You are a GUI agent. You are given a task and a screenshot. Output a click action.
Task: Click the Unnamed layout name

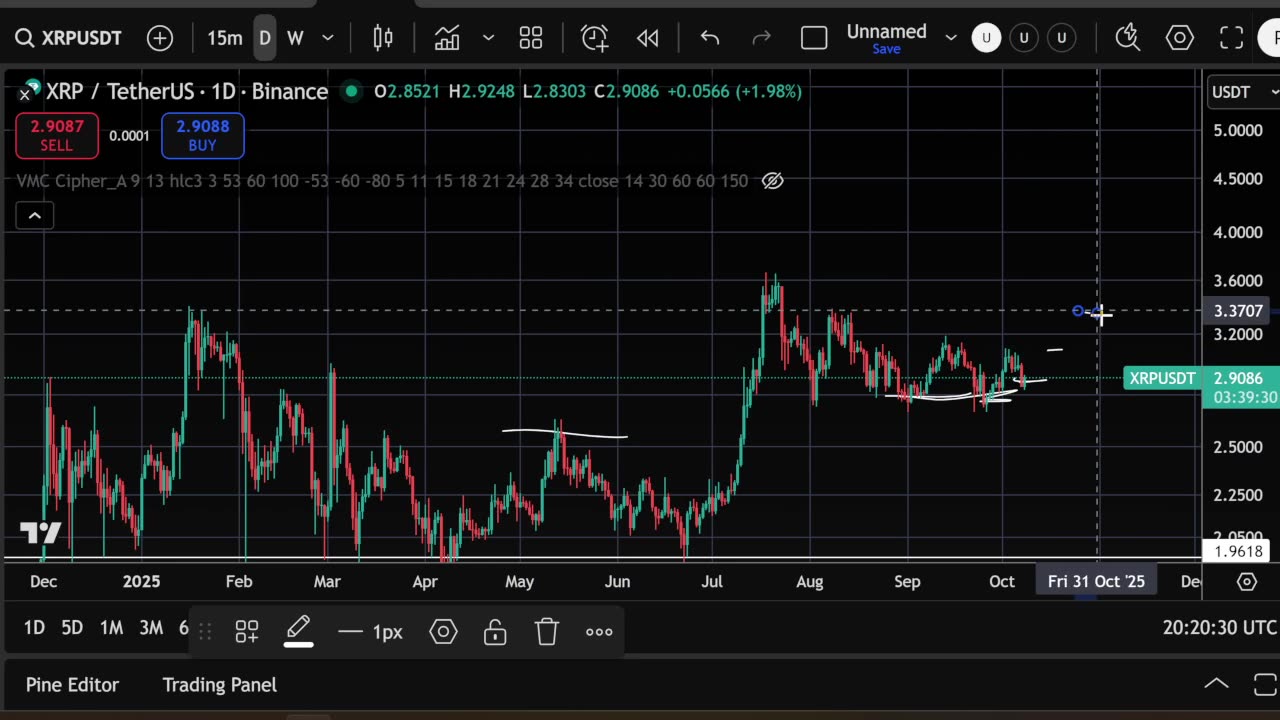tap(886, 31)
